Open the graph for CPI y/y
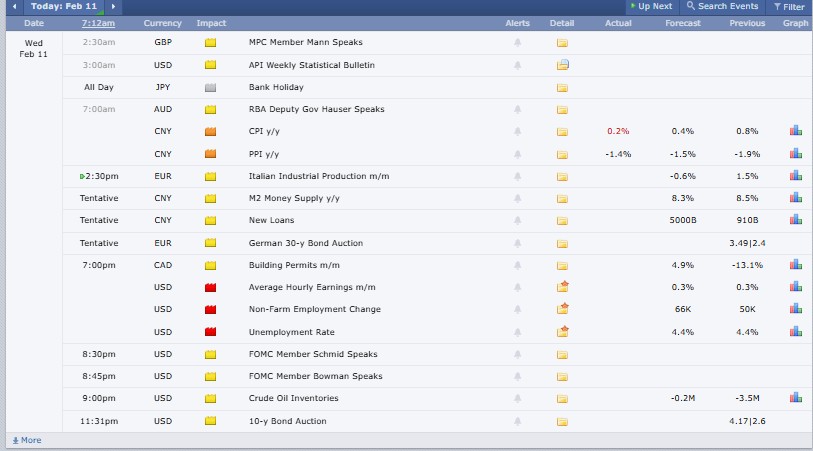This screenshot has width=813, height=451. 796,131
